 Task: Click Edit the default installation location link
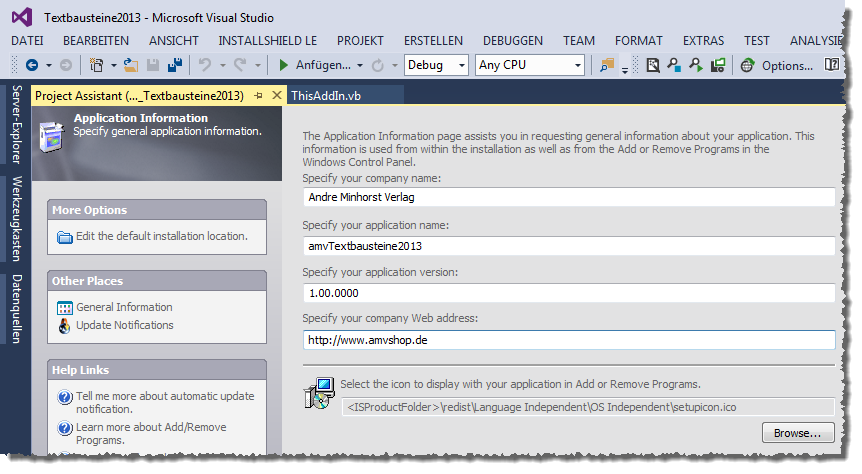click(x=162, y=236)
